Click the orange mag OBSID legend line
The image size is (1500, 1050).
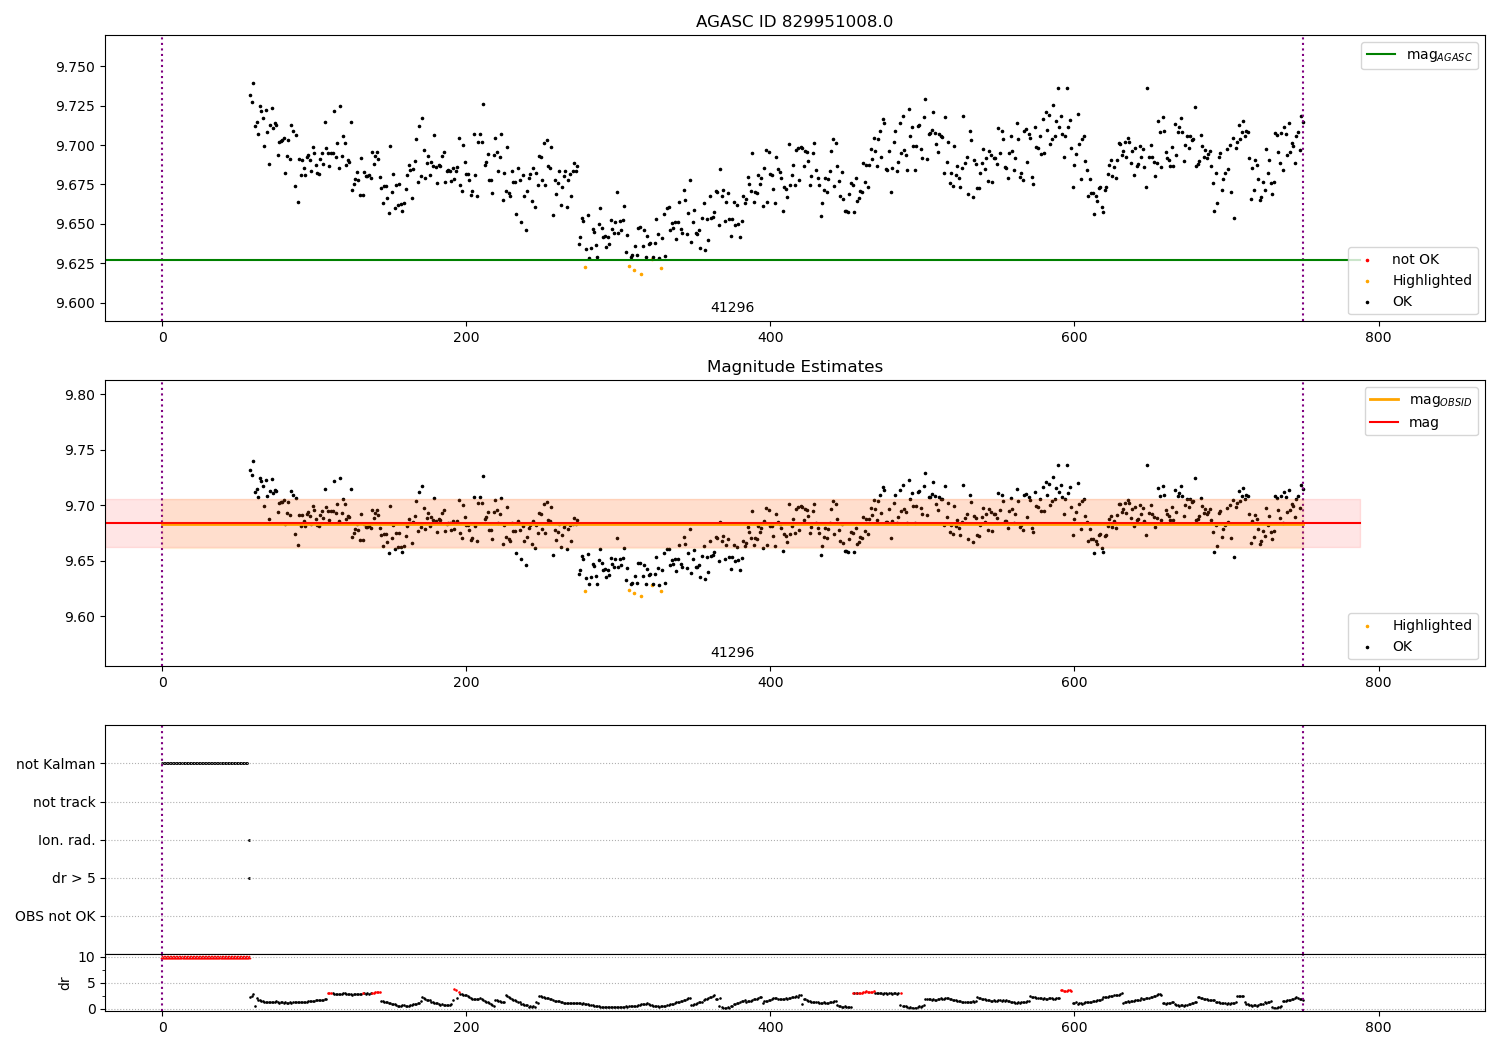(x=1384, y=400)
